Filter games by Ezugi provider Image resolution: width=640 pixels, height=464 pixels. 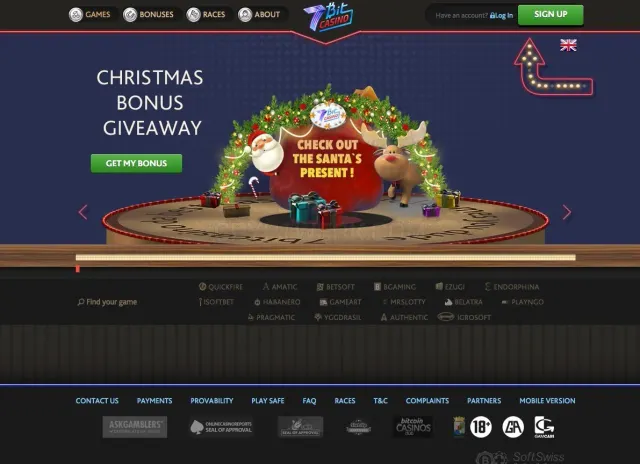(x=450, y=287)
